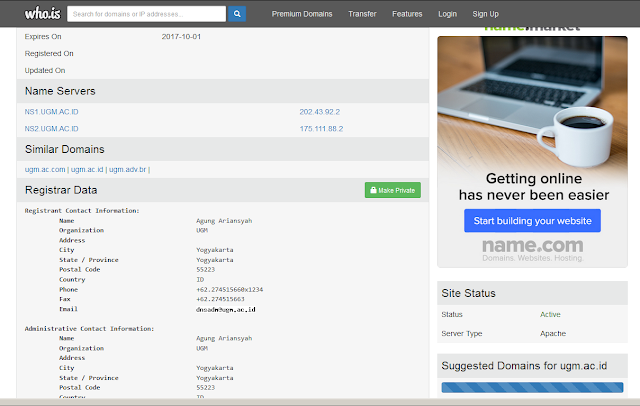Open the Transfer menu item

click(x=362, y=15)
